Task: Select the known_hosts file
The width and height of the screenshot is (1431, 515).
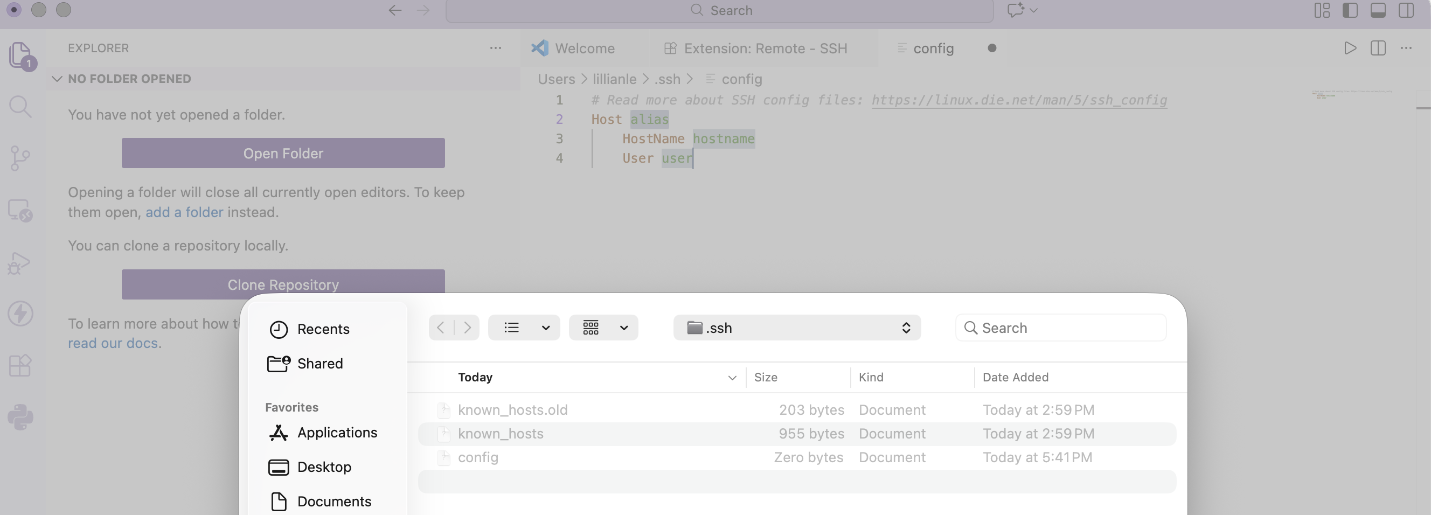Action: point(797,434)
